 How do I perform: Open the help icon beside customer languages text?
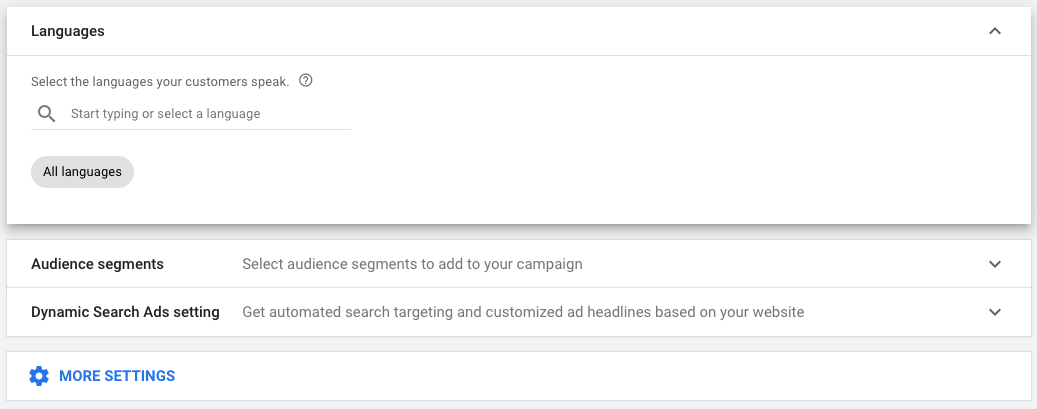click(306, 81)
